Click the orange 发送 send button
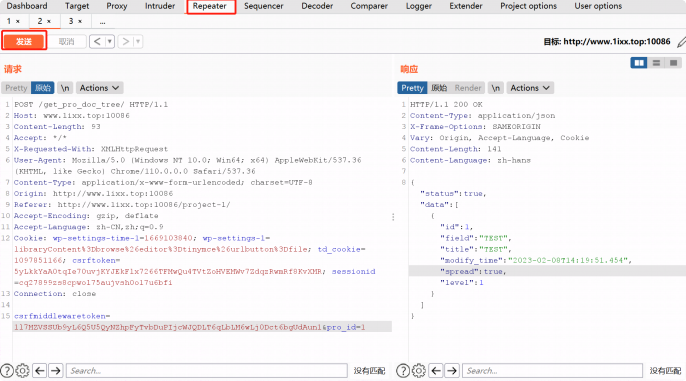 pyautogui.click(x=24, y=42)
